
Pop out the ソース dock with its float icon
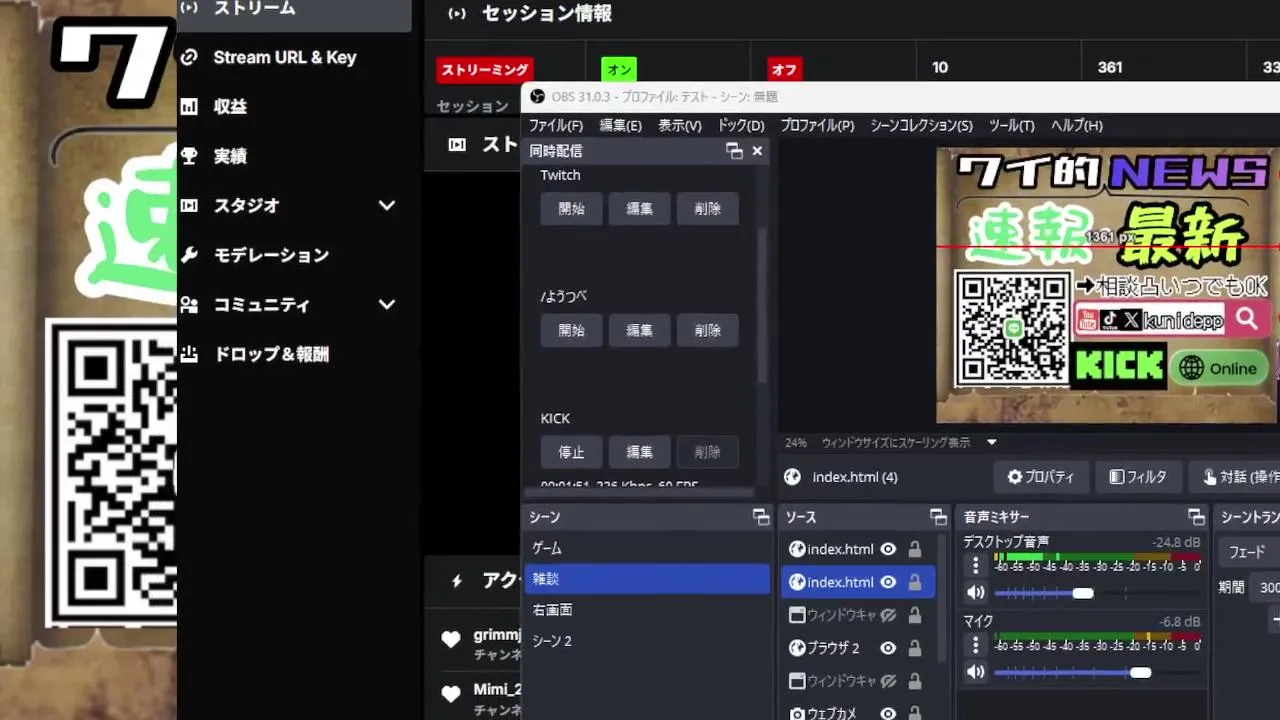[x=938, y=517]
